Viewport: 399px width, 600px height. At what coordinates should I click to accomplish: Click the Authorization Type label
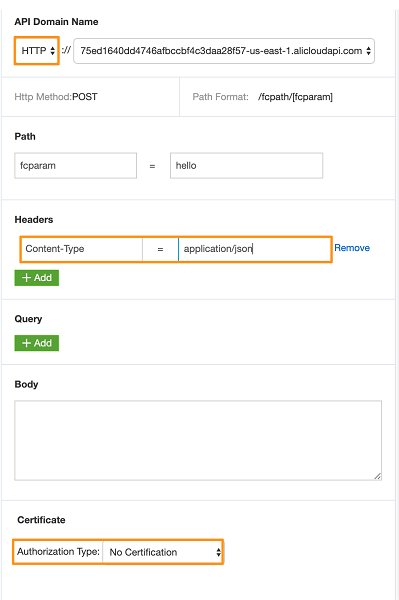58,552
